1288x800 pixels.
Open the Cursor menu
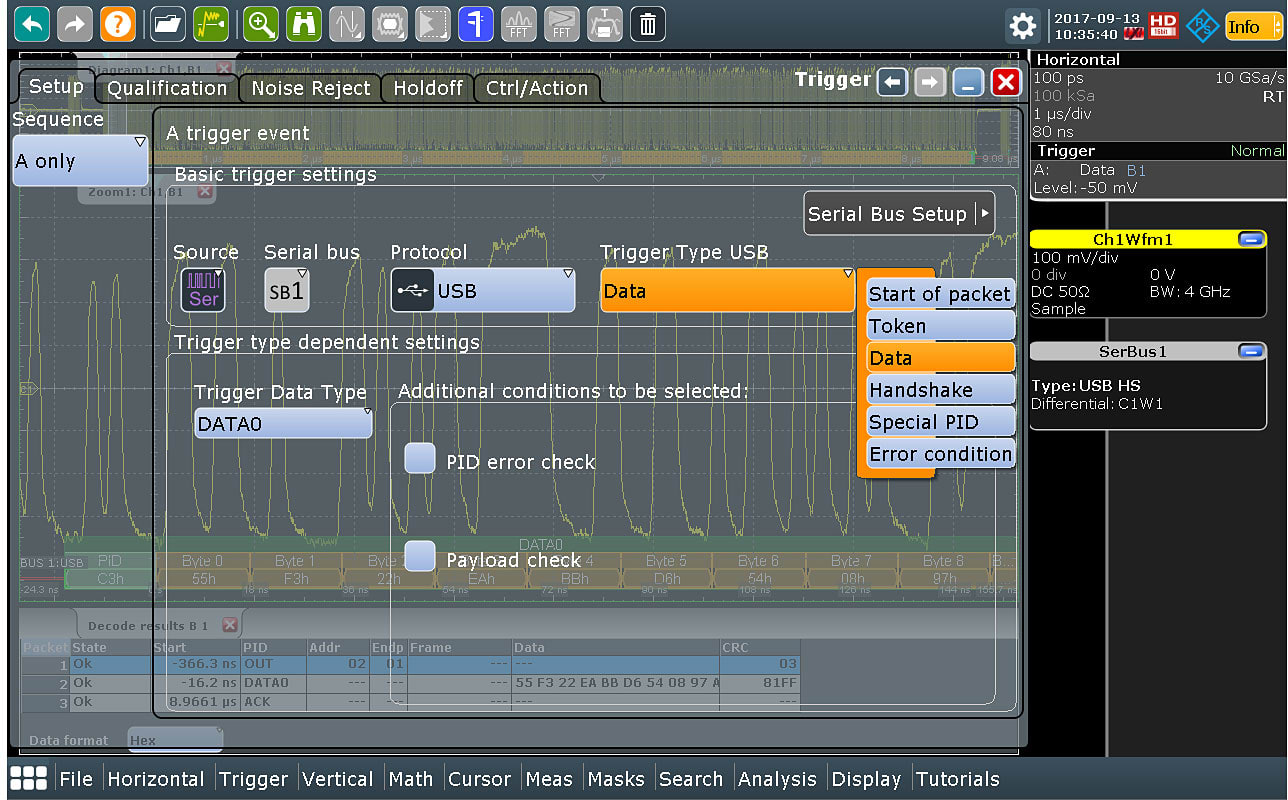(x=480, y=779)
